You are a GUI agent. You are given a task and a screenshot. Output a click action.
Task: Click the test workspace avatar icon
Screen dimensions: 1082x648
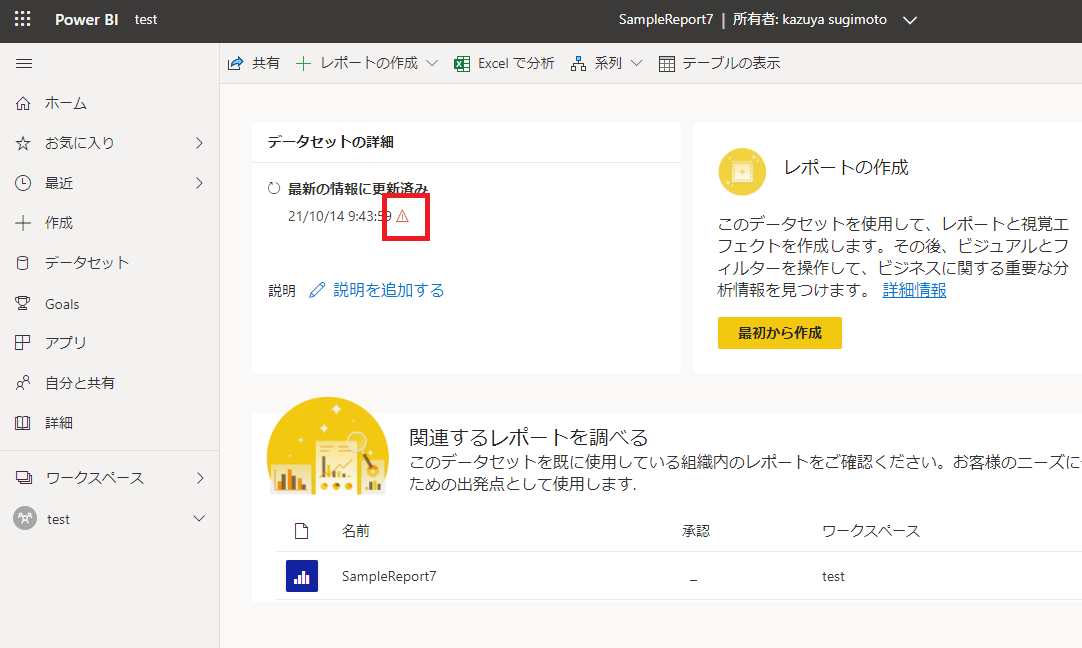click(x=25, y=518)
